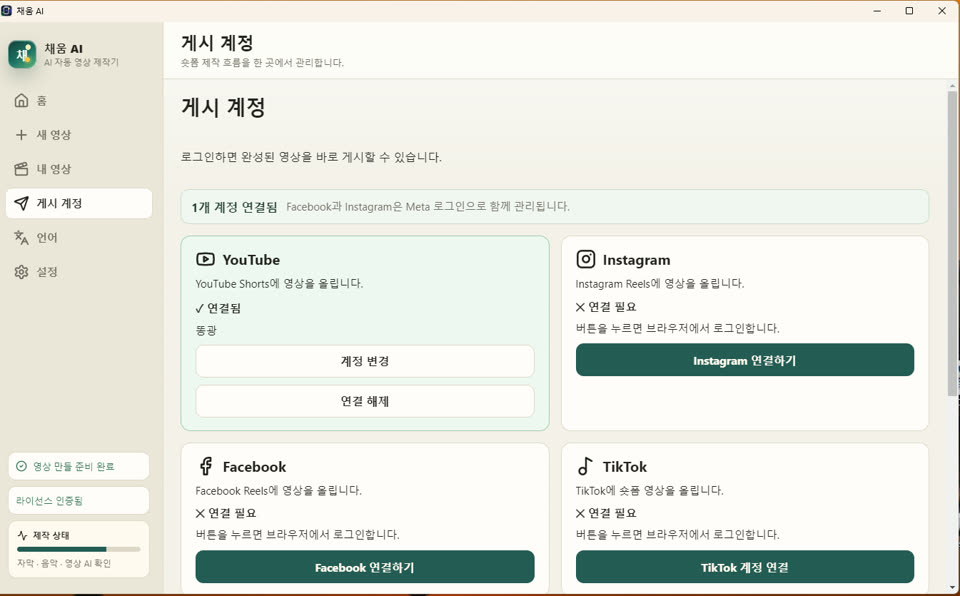This screenshot has width=960, height=596.
Task: Click the YouTube play icon on card
Action: point(205,259)
